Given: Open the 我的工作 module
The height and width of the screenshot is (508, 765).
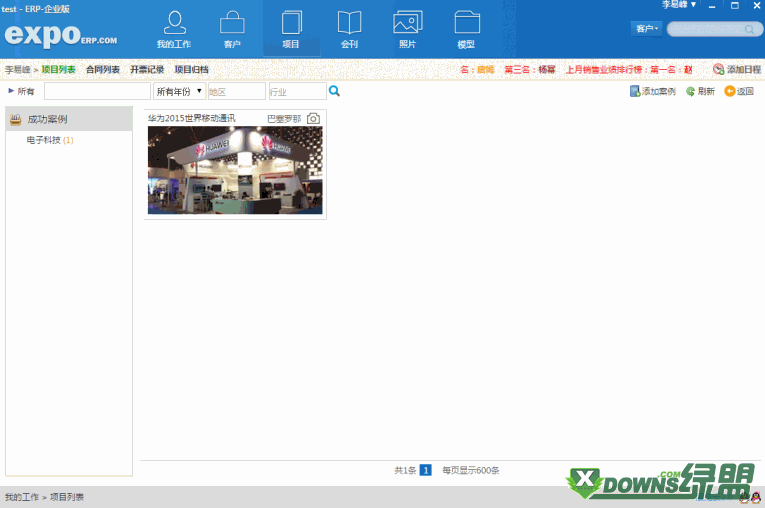Looking at the screenshot, I should coord(174,30).
